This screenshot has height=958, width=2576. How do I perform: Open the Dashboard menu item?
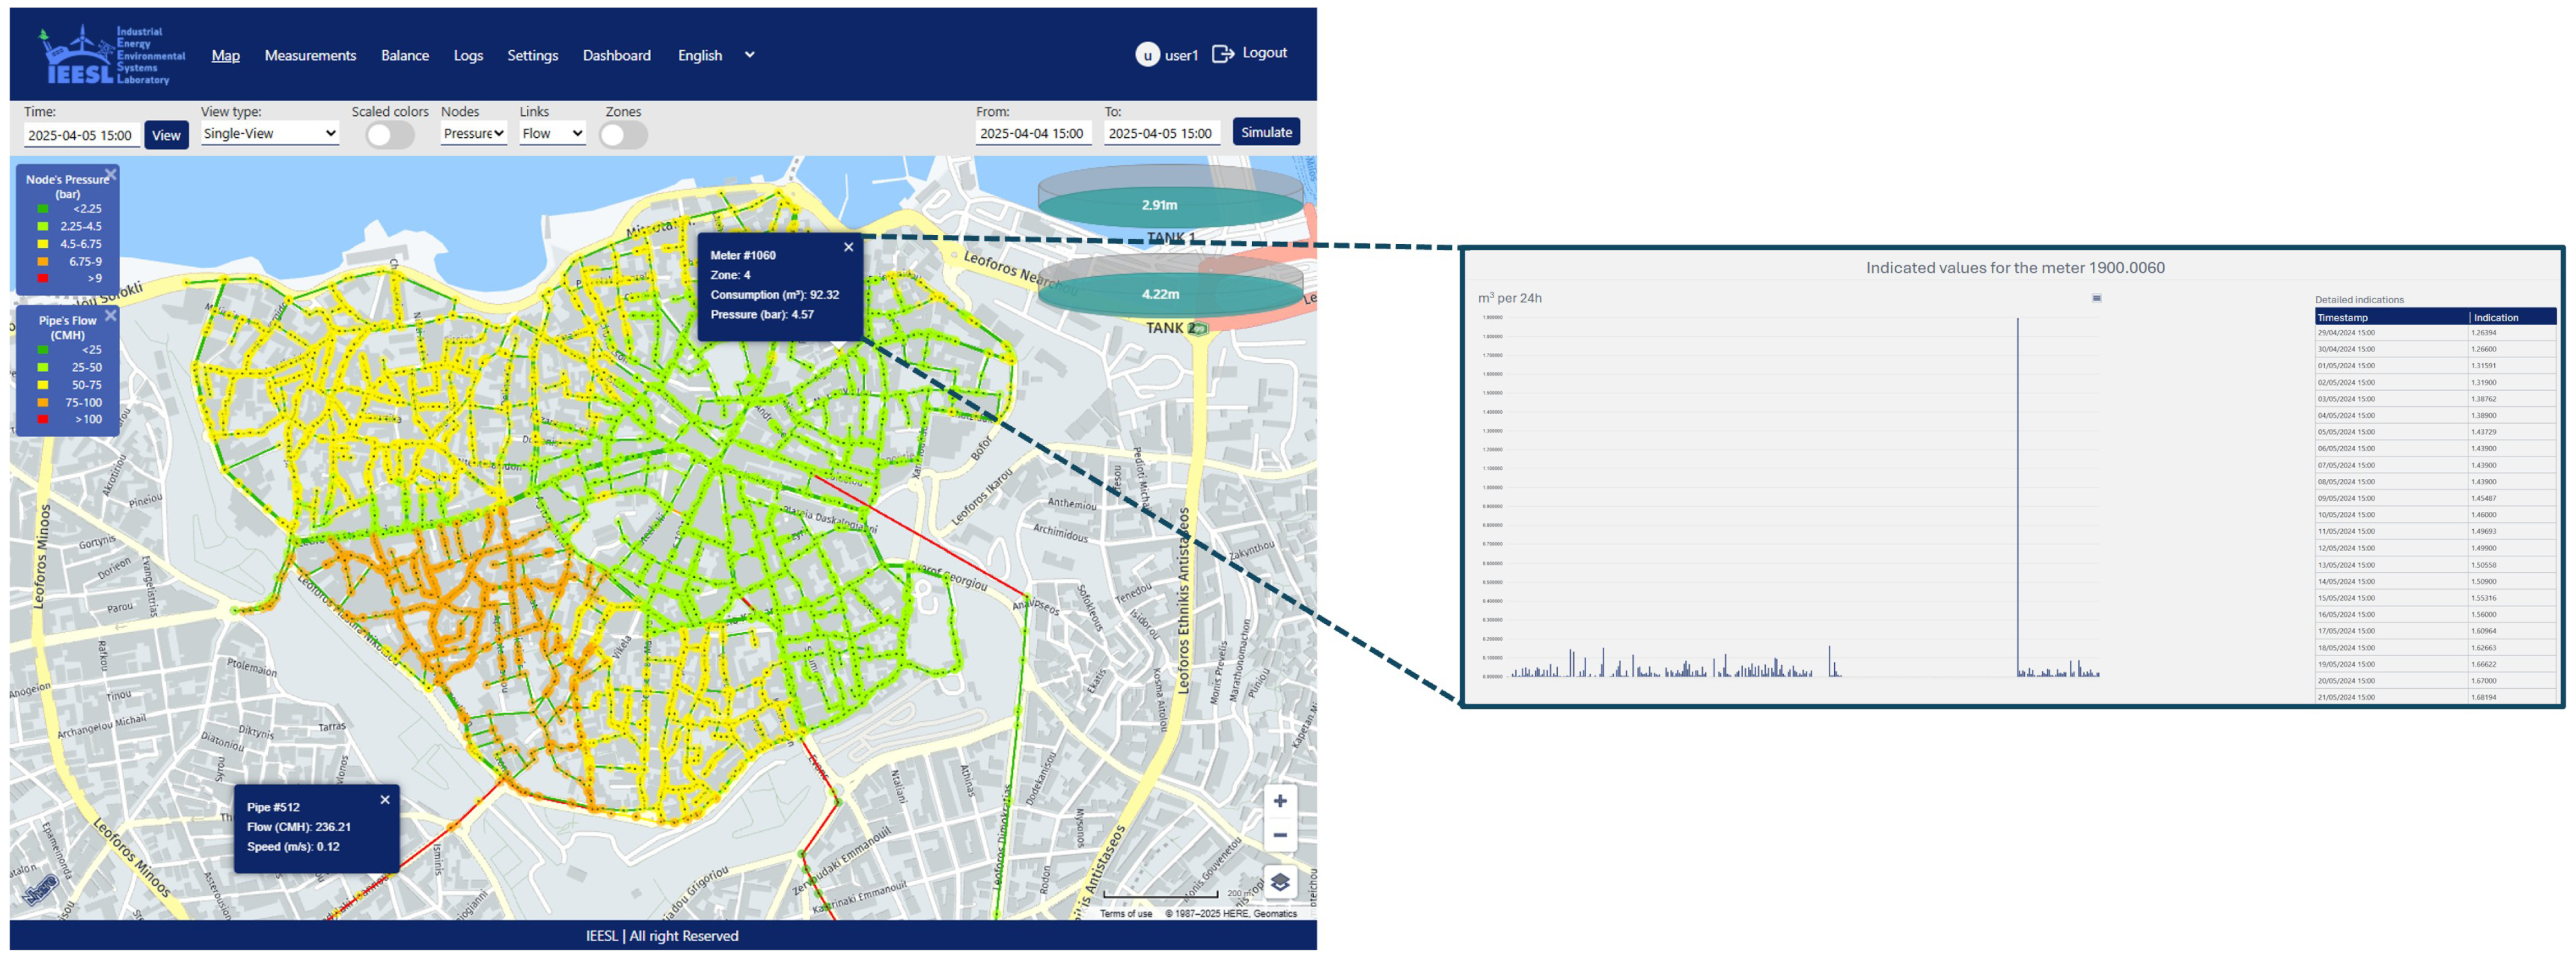click(617, 55)
